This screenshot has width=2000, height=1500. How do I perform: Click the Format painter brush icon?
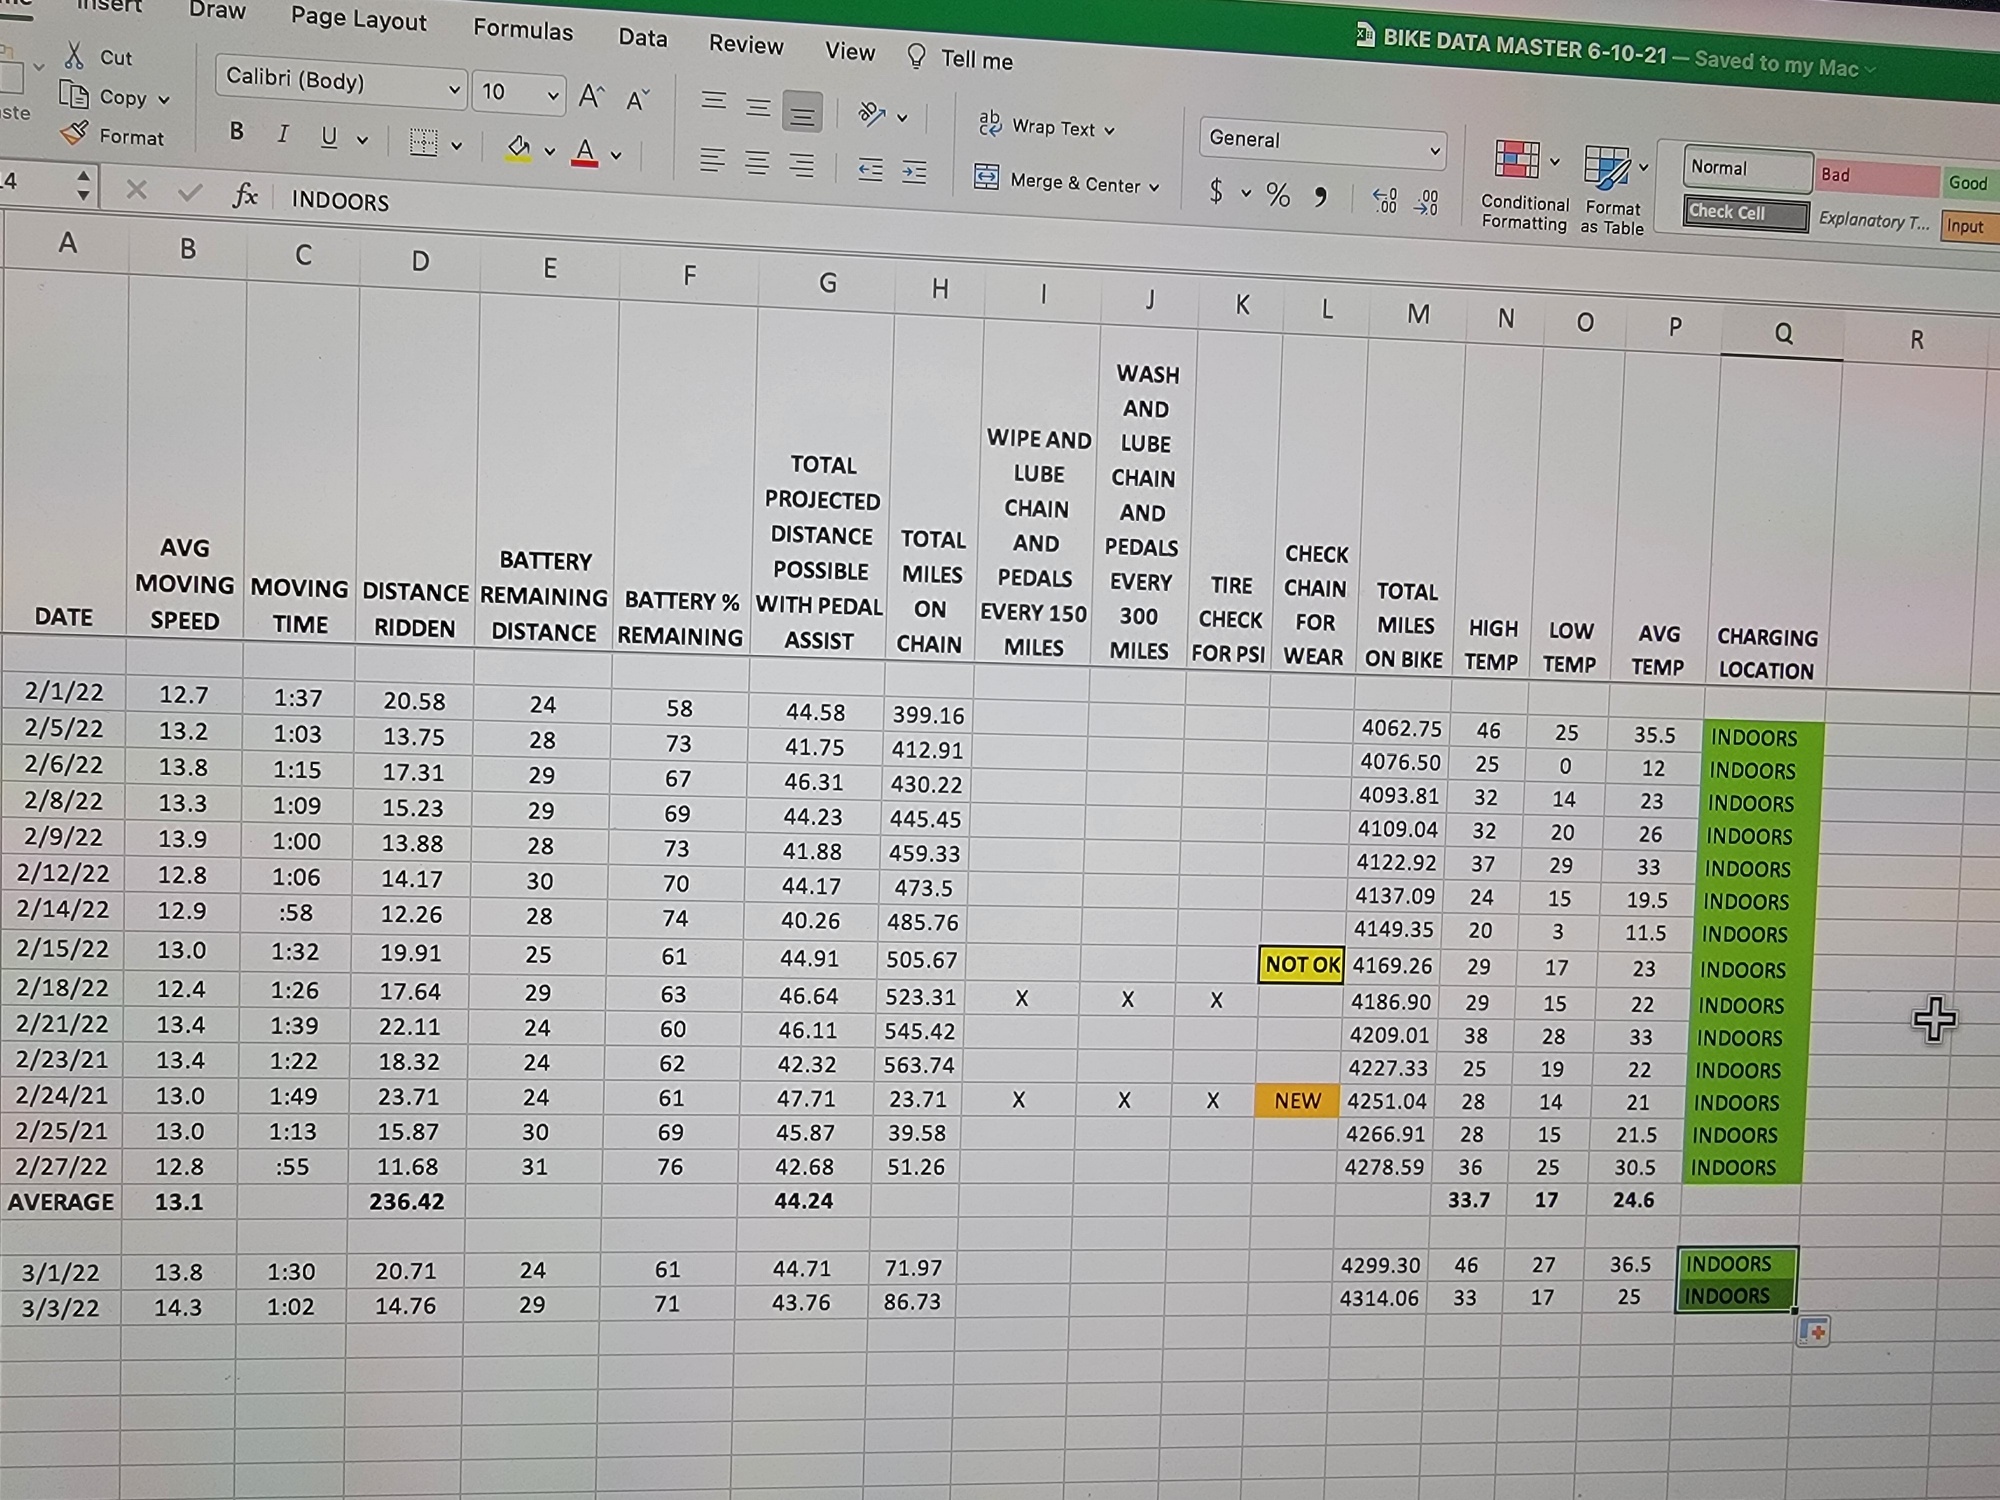[74, 132]
